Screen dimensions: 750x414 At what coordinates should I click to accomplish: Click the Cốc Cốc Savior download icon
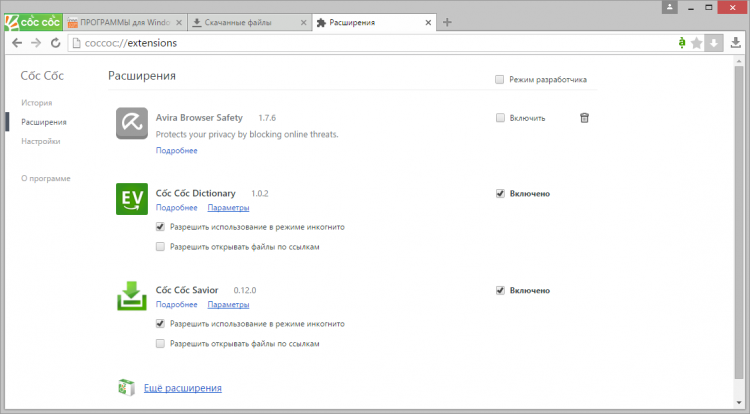(x=132, y=295)
